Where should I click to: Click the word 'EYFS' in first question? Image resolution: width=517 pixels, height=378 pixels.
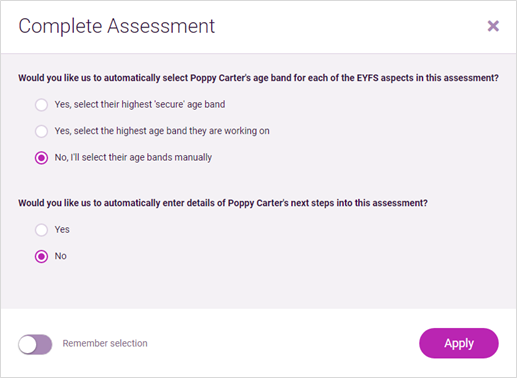coord(367,78)
